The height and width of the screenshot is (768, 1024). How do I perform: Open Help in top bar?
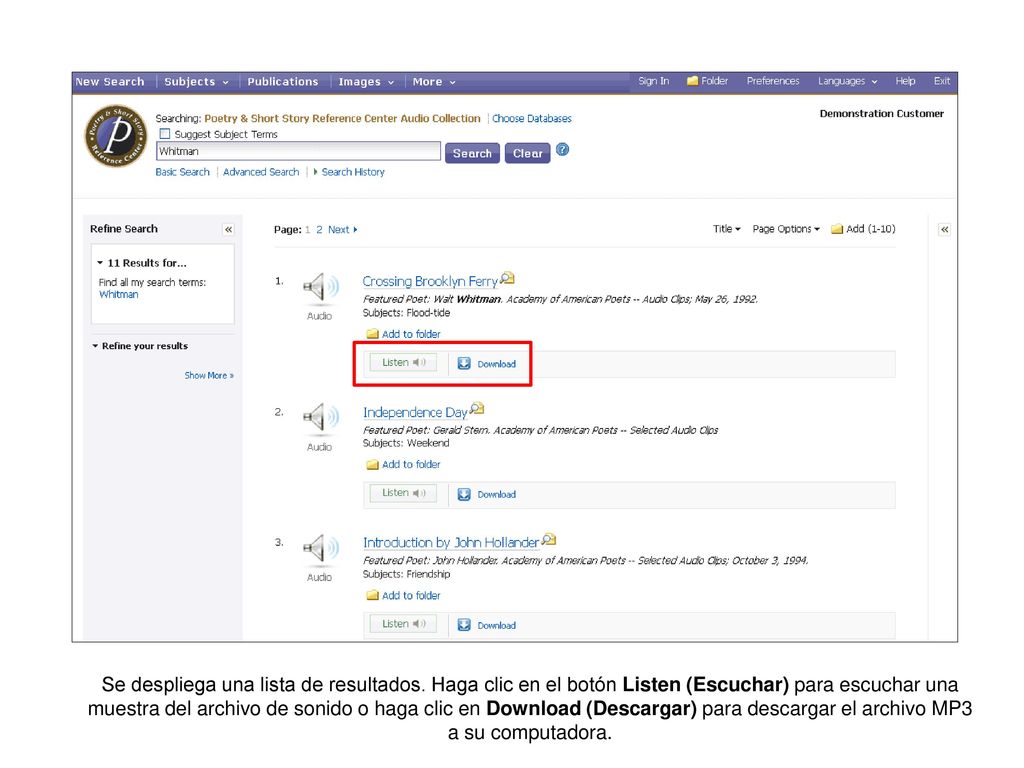[905, 81]
